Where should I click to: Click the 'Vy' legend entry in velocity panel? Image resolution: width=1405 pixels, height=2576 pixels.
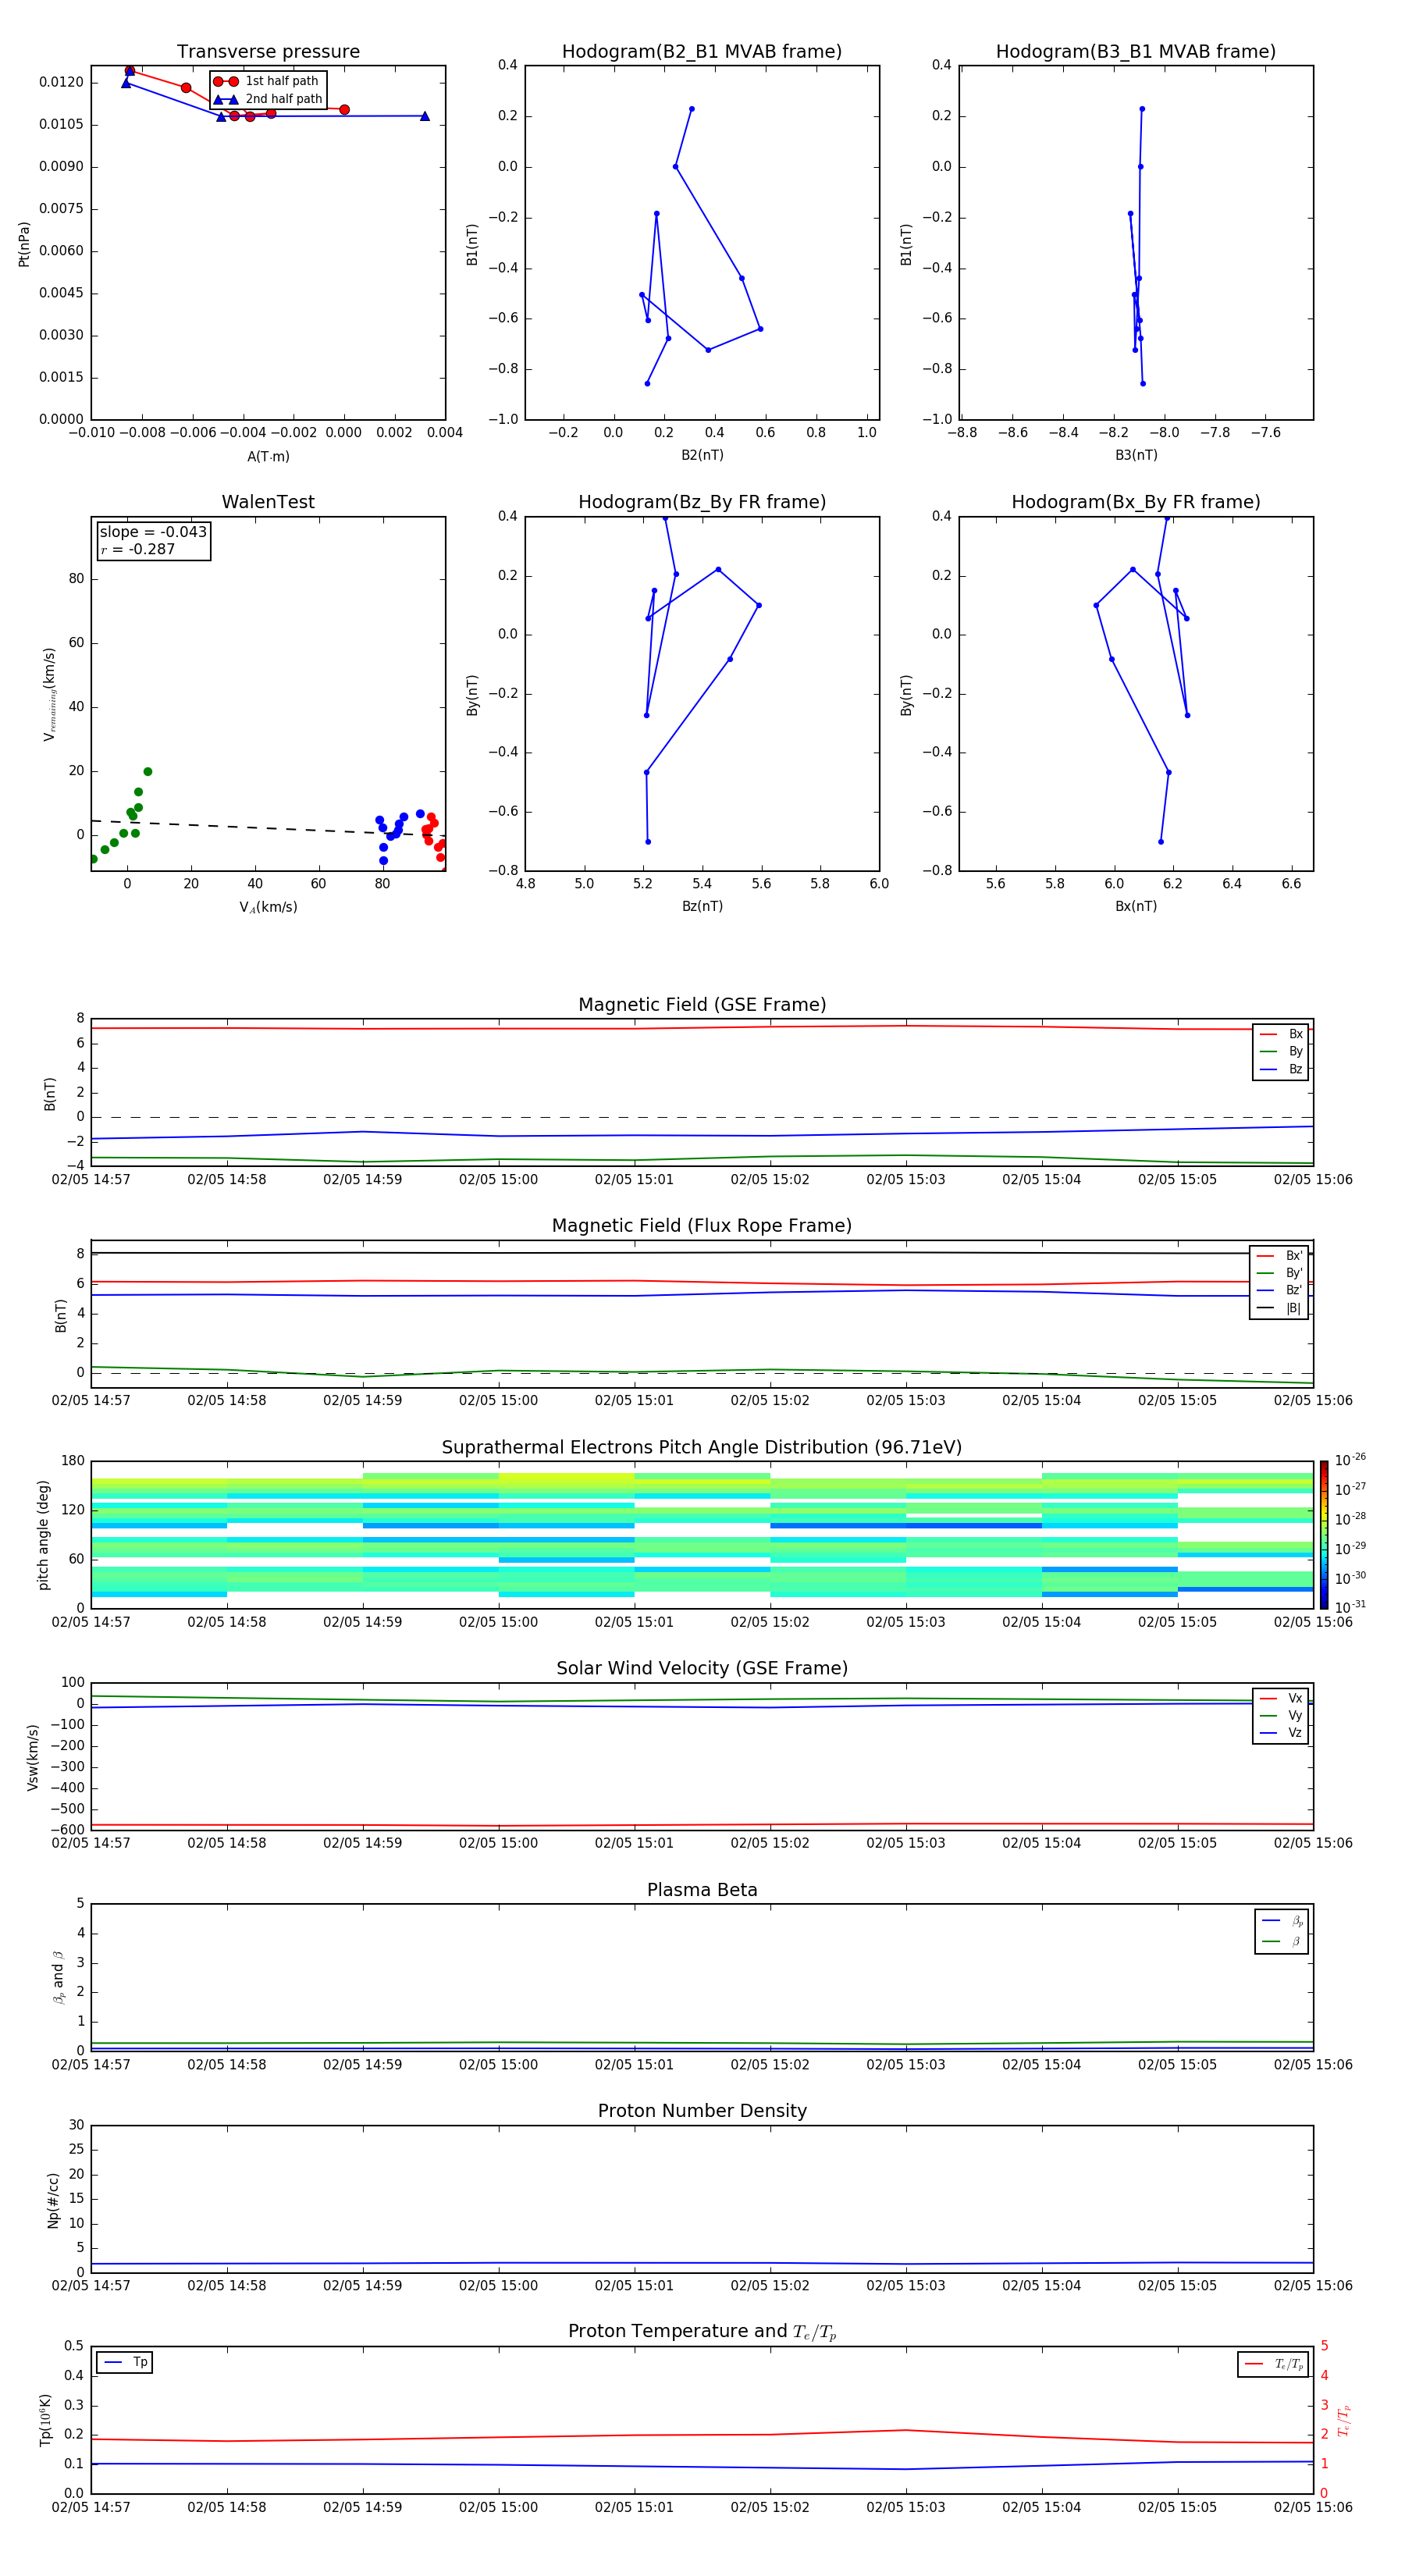(x=1281, y=1715)
